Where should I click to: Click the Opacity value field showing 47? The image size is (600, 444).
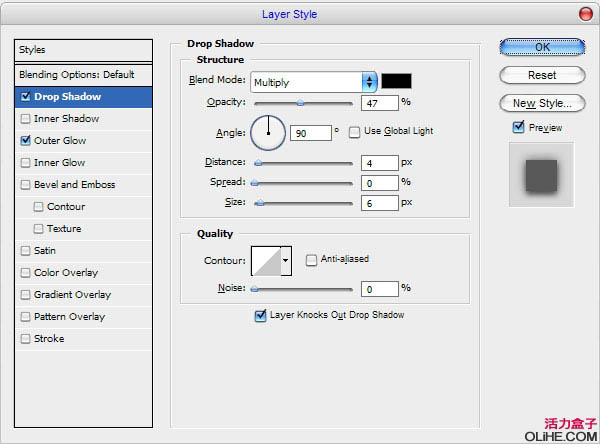(x=380, y=103)
